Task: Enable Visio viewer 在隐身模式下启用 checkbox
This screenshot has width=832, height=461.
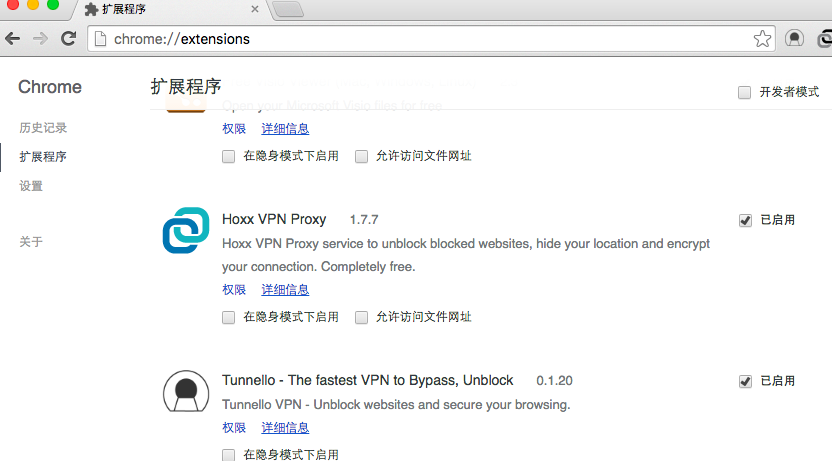Action: 228,156
